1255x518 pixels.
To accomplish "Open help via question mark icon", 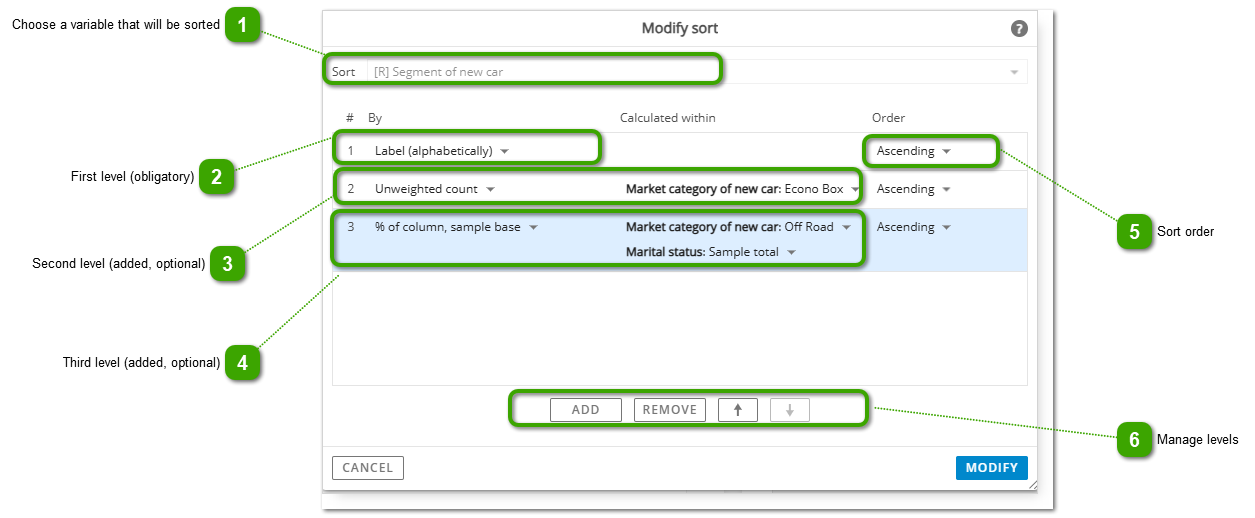I will point(1019,29).
